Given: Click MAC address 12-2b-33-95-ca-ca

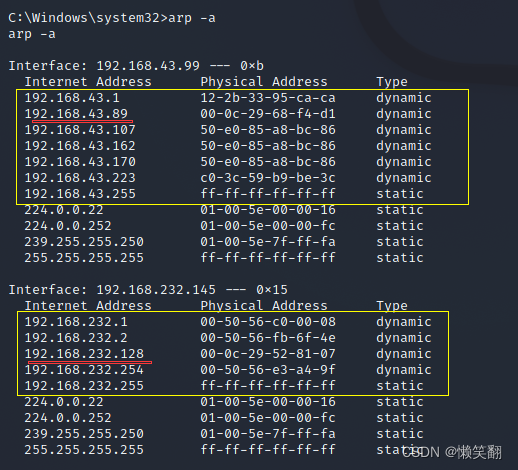Looking at the screenshot, I should click(268, 98).
